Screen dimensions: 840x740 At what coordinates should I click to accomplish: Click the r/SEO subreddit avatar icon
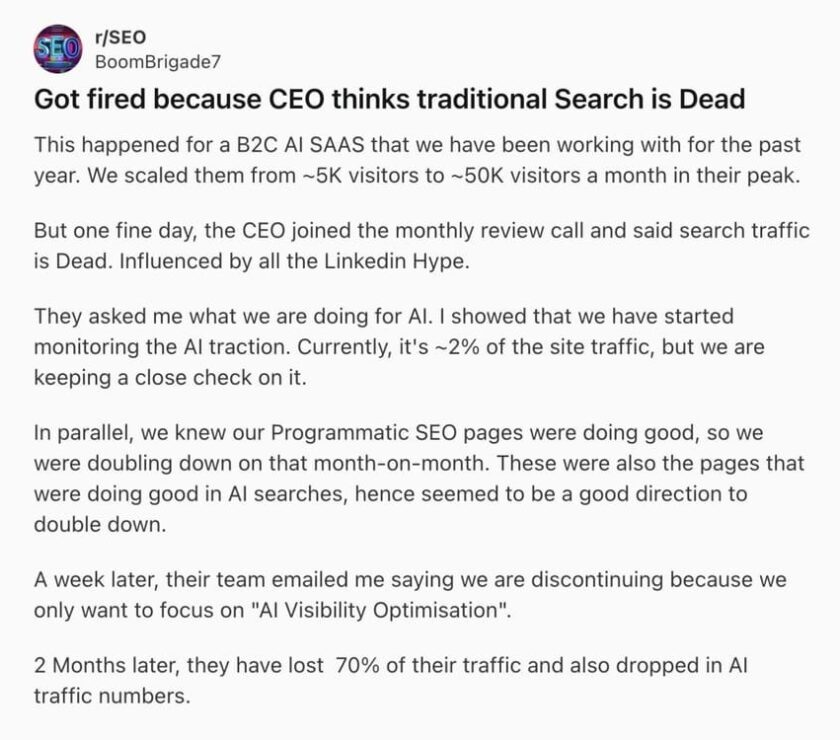point(57,47)
